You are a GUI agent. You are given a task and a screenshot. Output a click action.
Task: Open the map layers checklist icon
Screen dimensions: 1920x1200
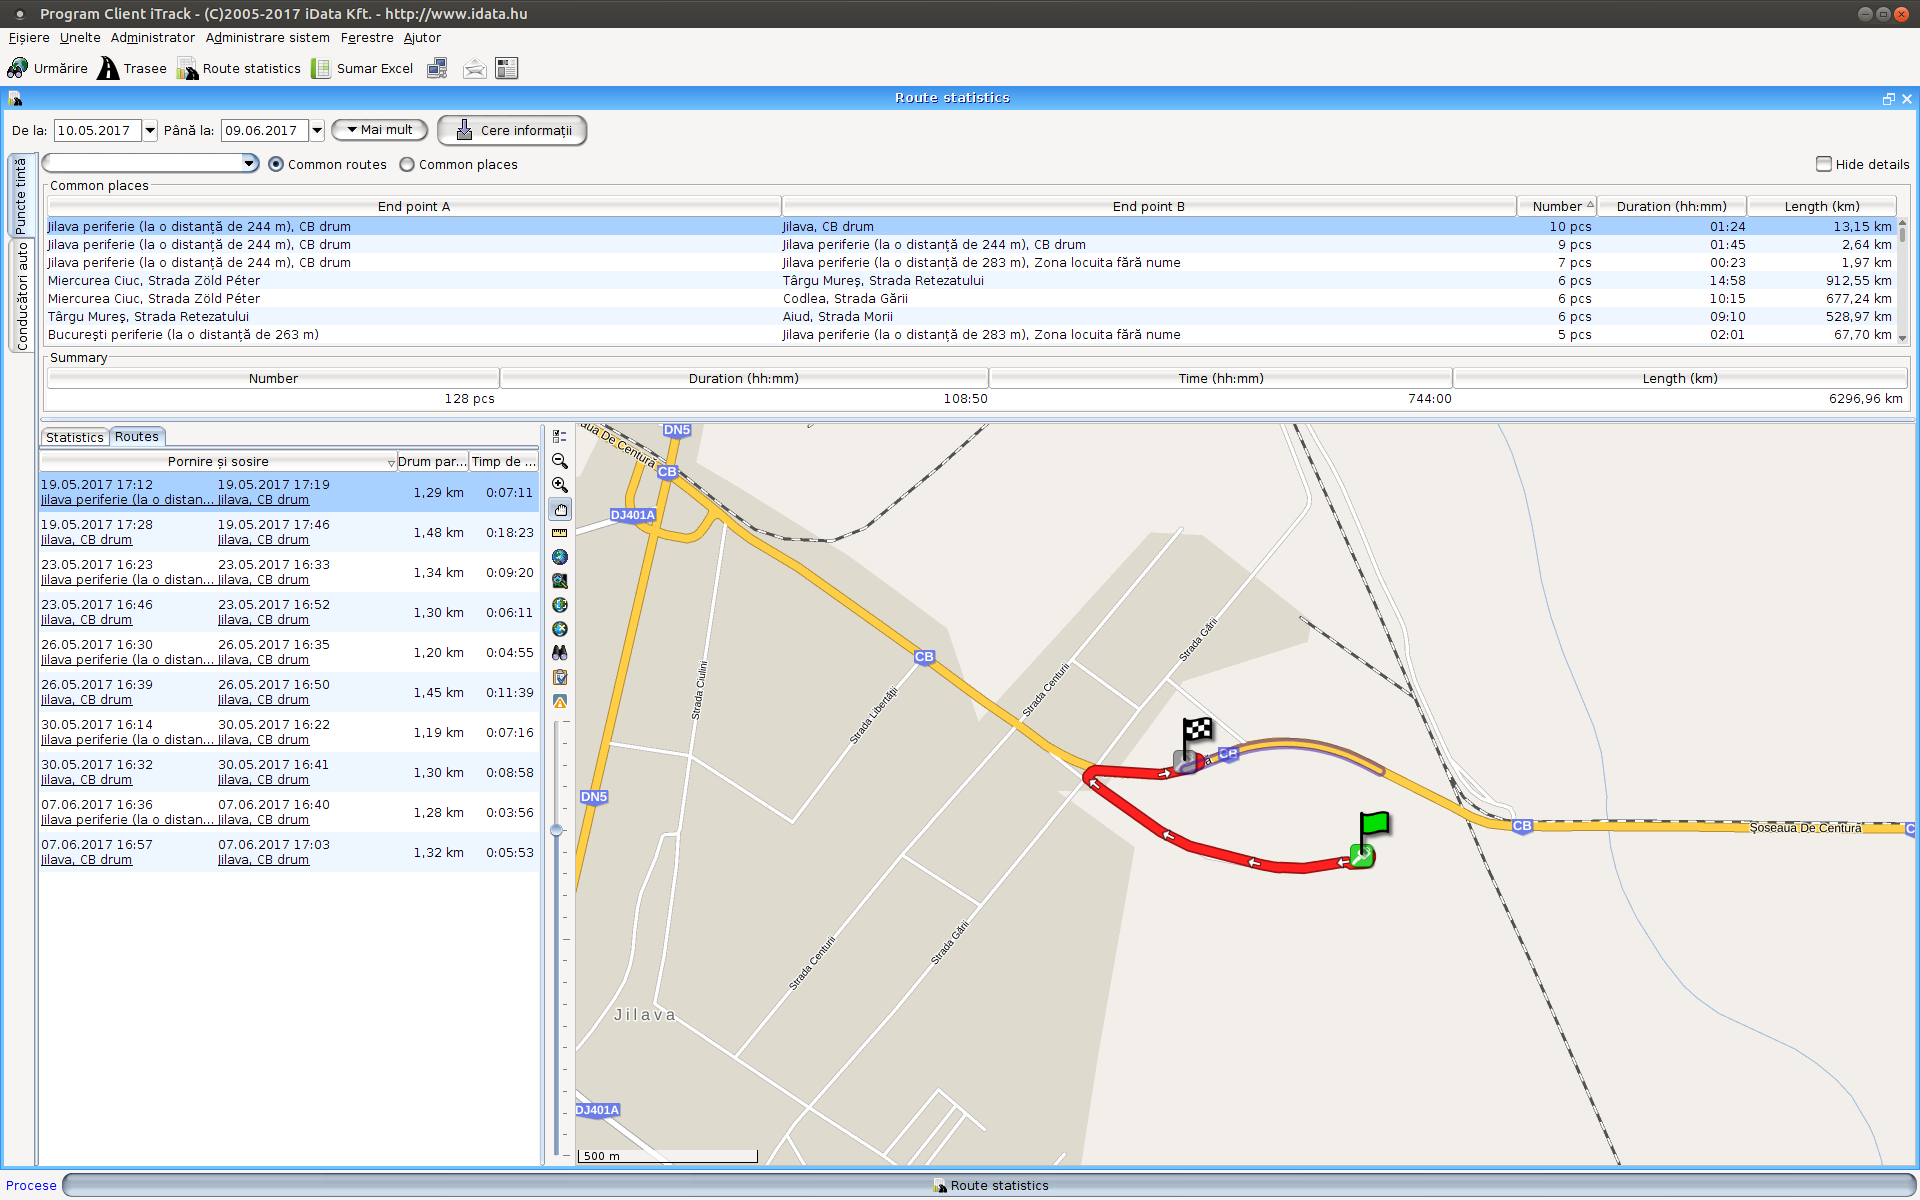click(560, 437)
